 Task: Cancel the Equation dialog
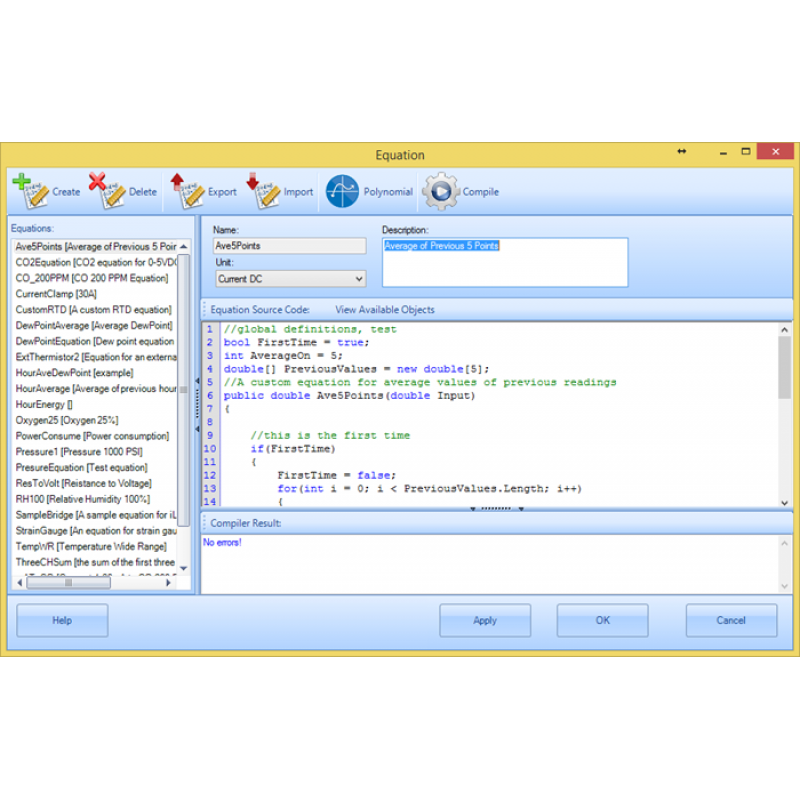731,620
